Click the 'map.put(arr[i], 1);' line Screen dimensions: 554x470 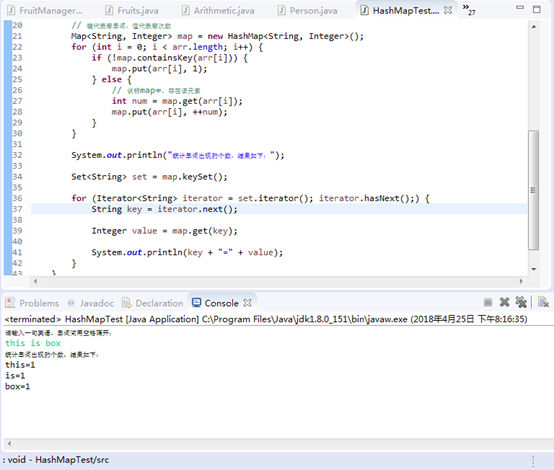tap(159, 69)
